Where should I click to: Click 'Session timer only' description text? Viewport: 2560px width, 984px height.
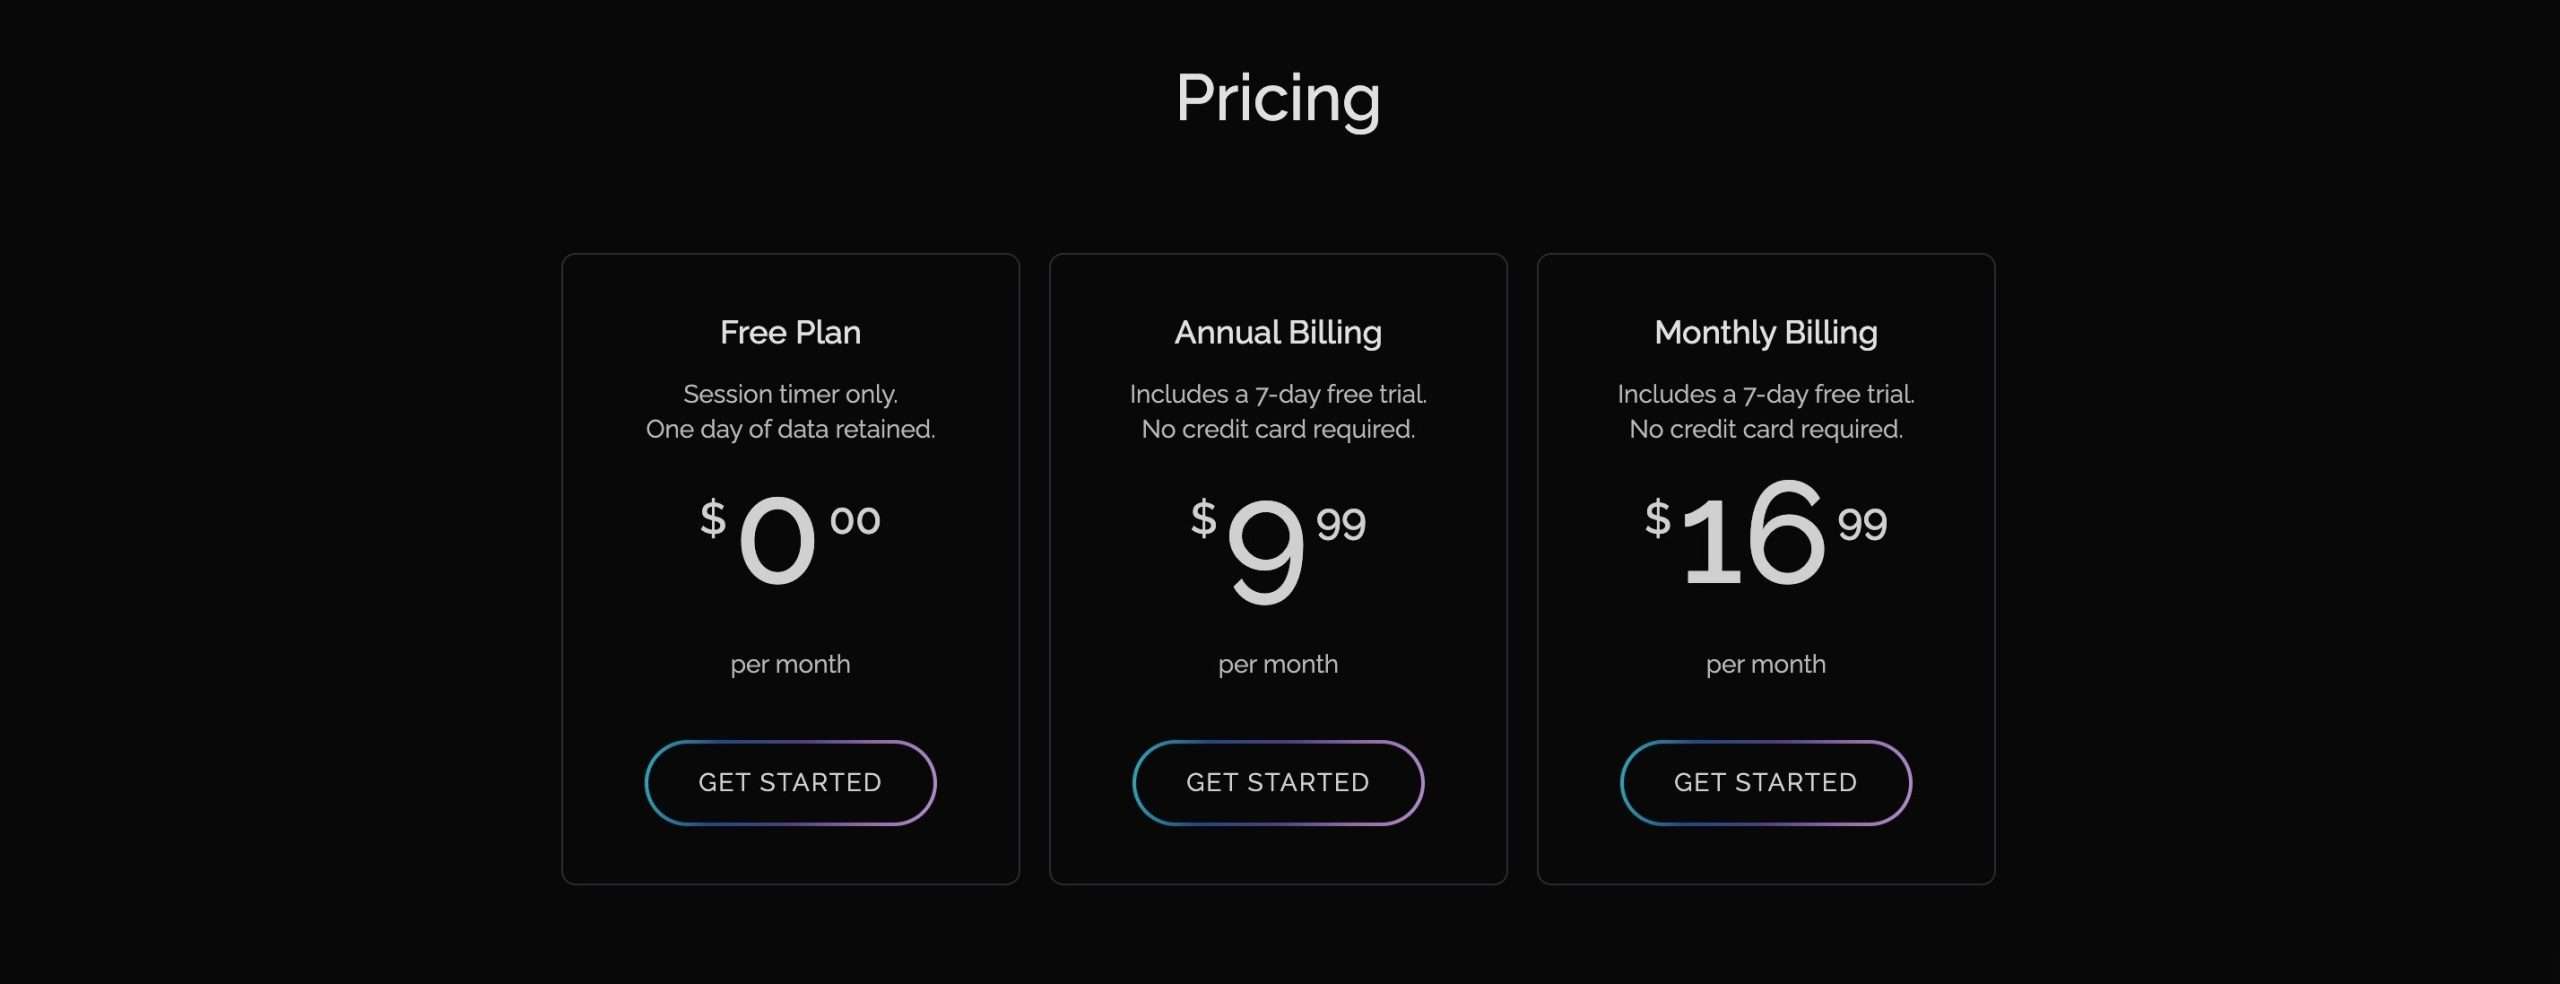click(790, 395)
